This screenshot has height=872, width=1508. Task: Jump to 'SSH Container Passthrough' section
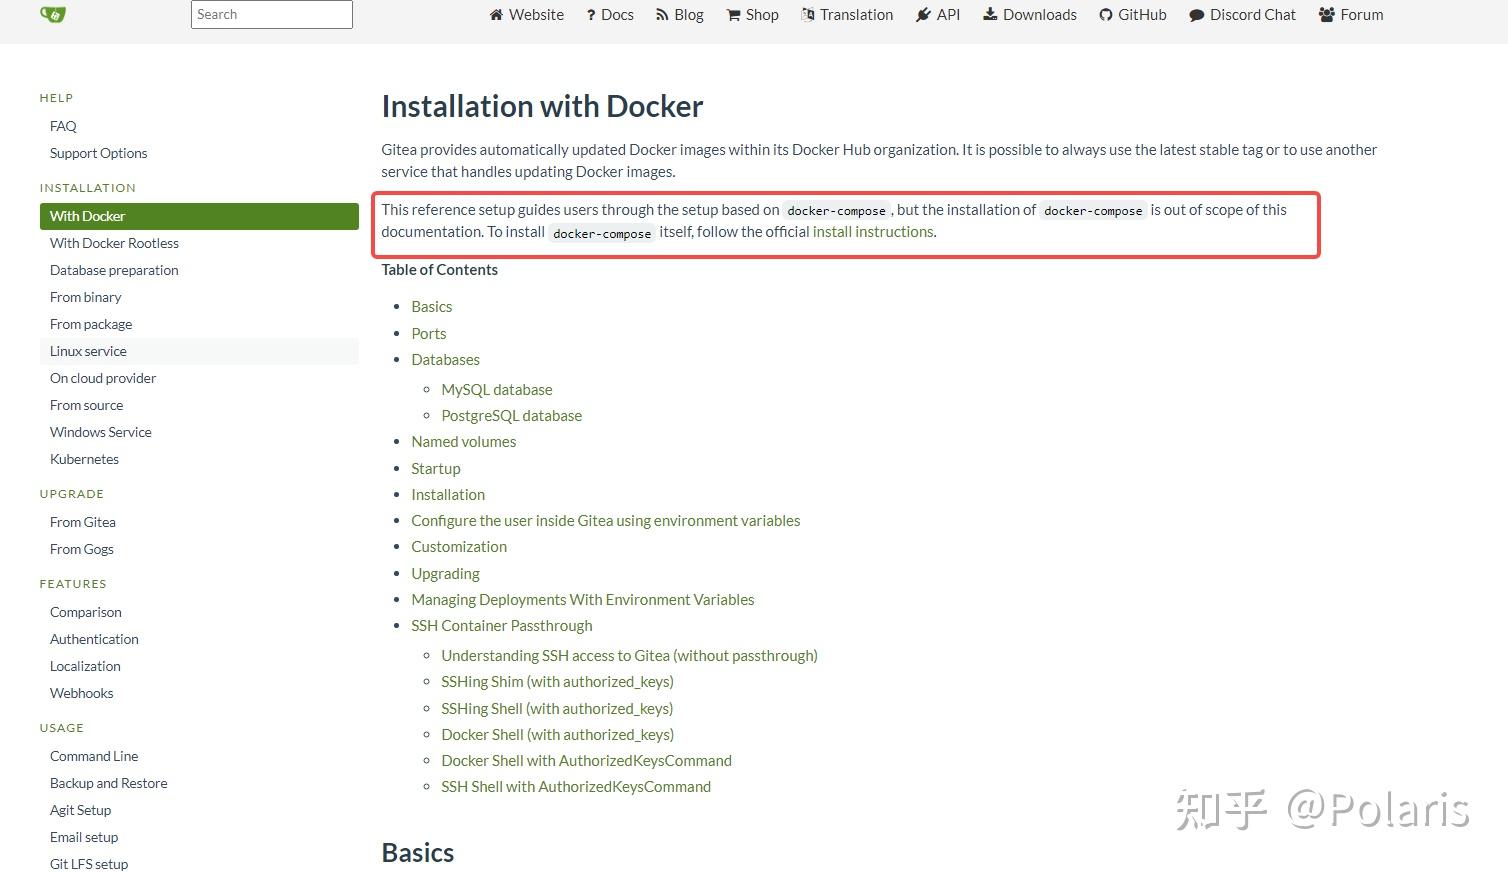coord(501,625)
